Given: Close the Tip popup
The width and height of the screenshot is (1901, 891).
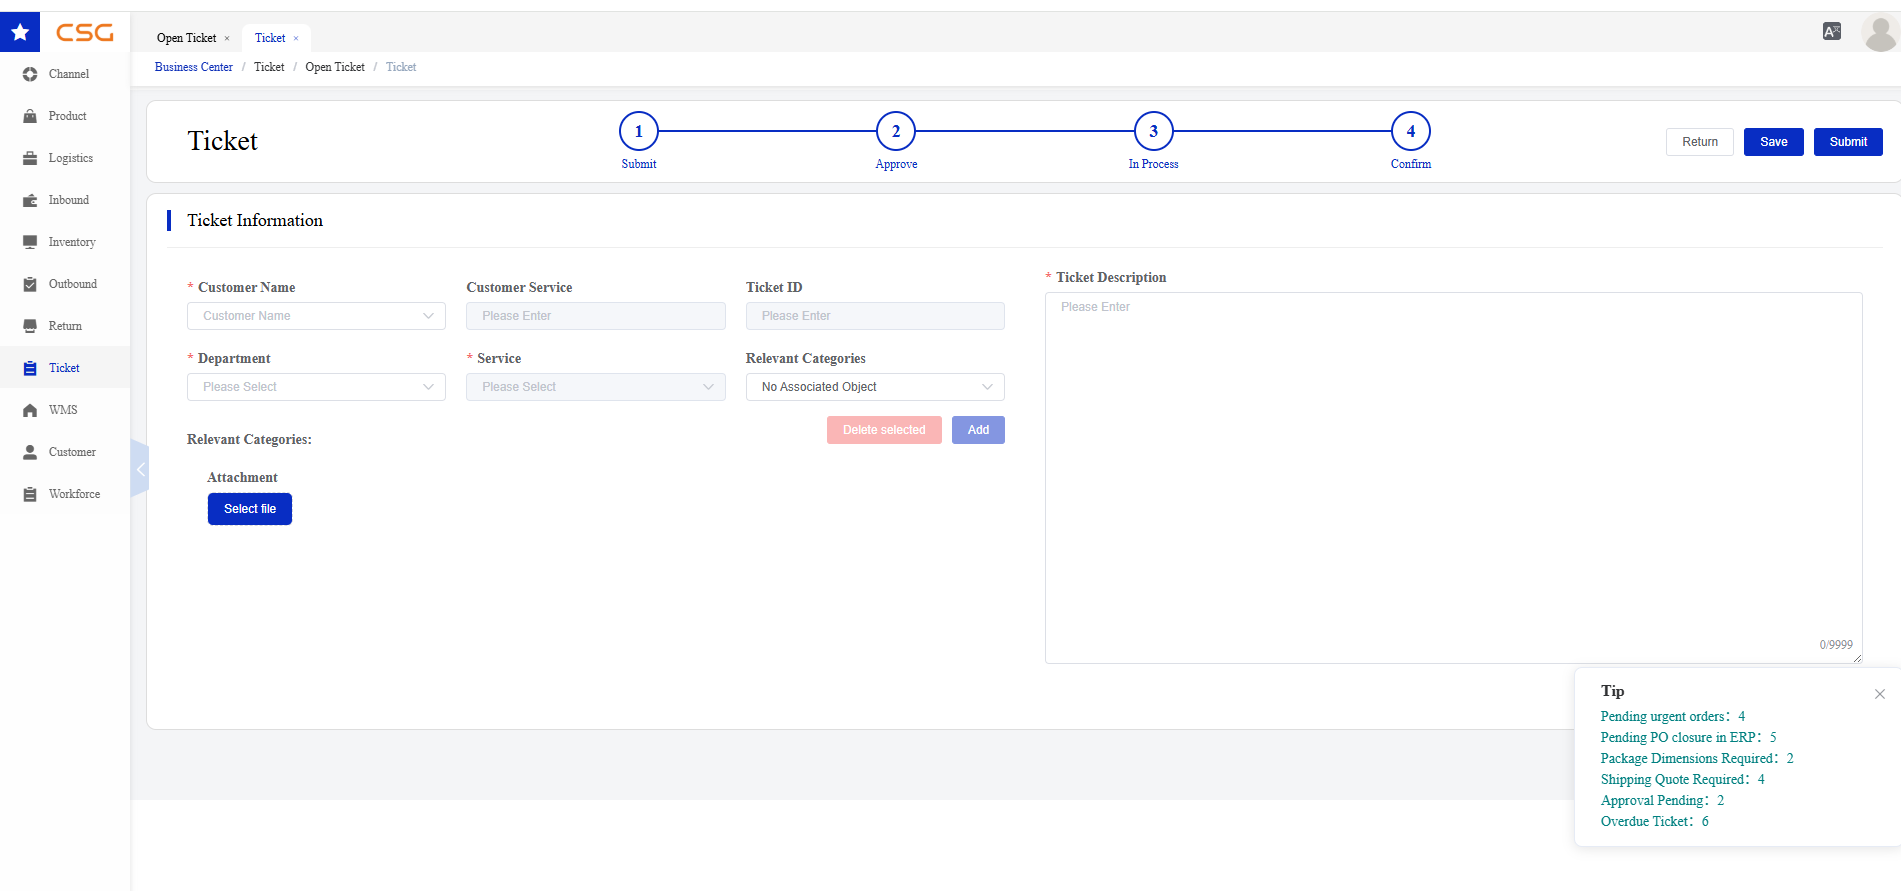Looking at the screenshot, I should point(1880,694).
